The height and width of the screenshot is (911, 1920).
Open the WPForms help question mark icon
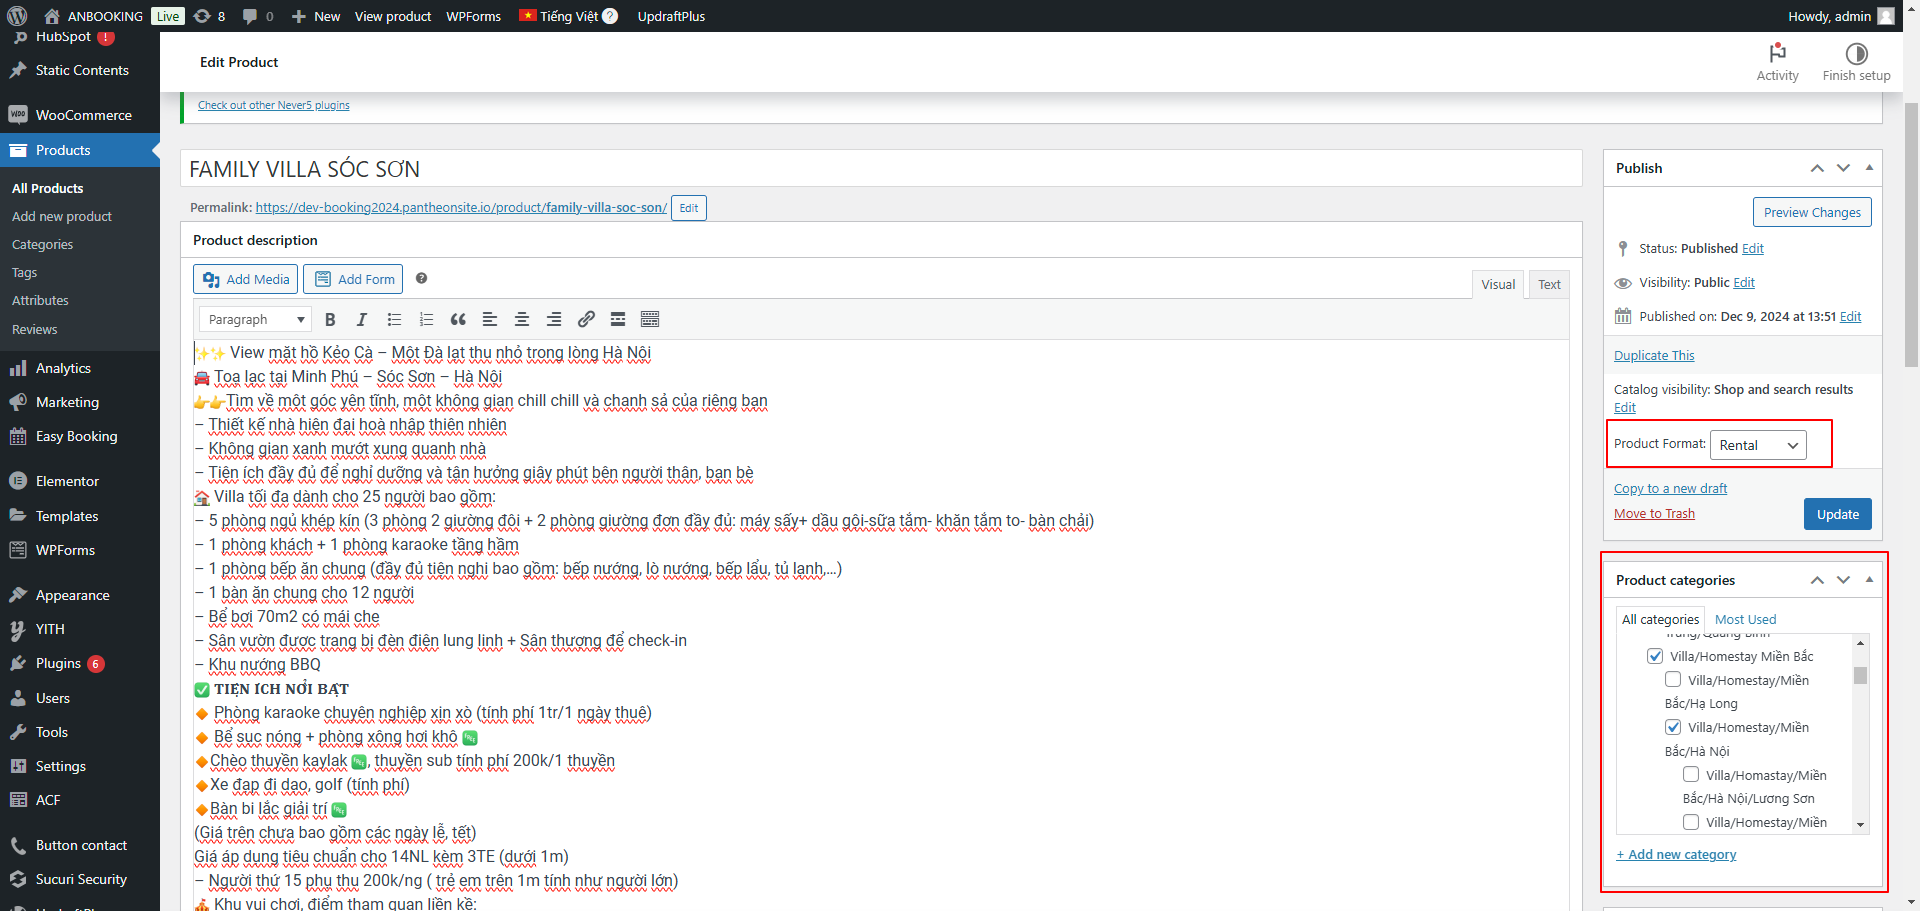click(x=421, y=279)
